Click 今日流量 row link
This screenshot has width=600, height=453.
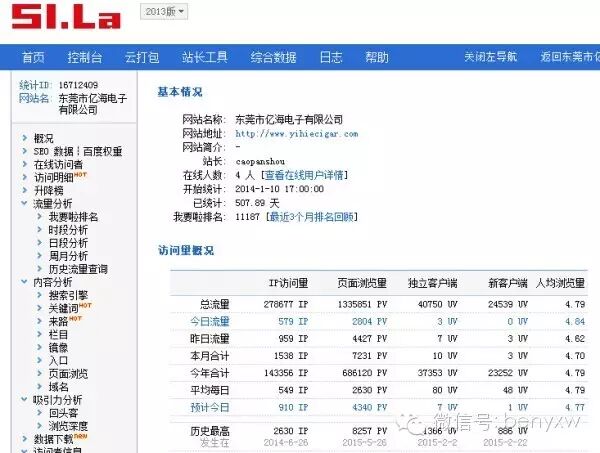click(210, 321)
